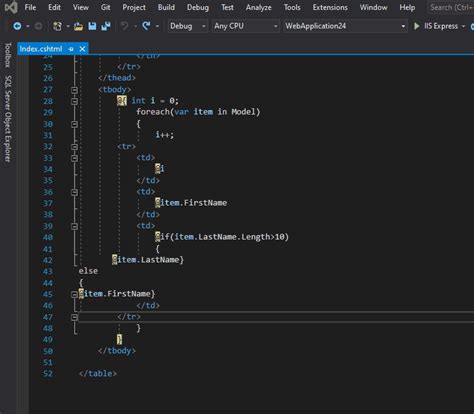474x414 pixels.
Task: Open the Toolbox side panel
Action: coord(8,55)
